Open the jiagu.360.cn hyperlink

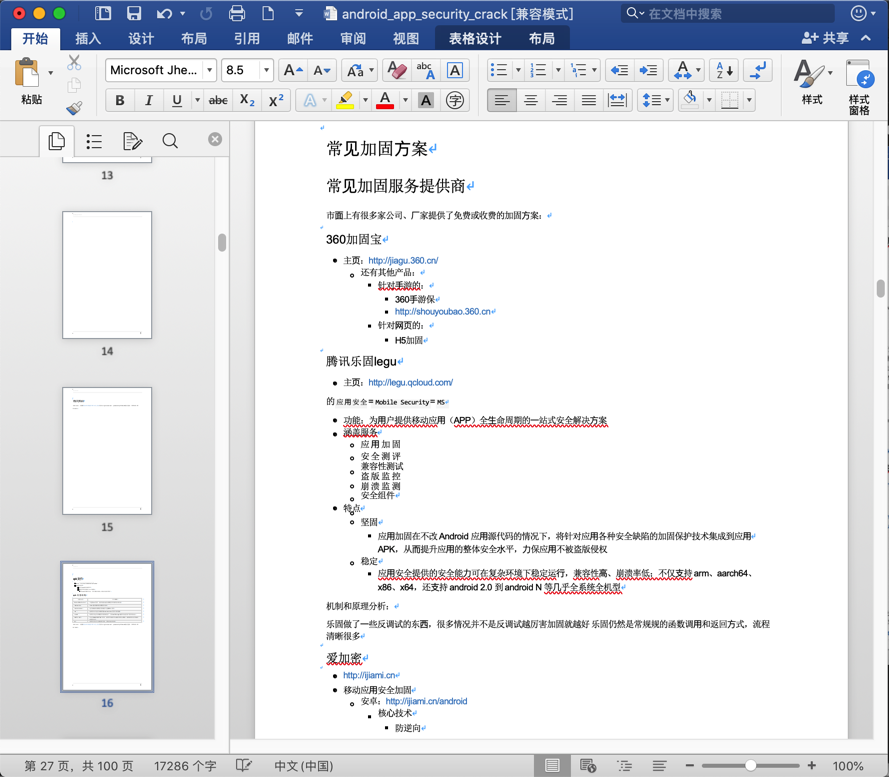[x=403, y=260]
